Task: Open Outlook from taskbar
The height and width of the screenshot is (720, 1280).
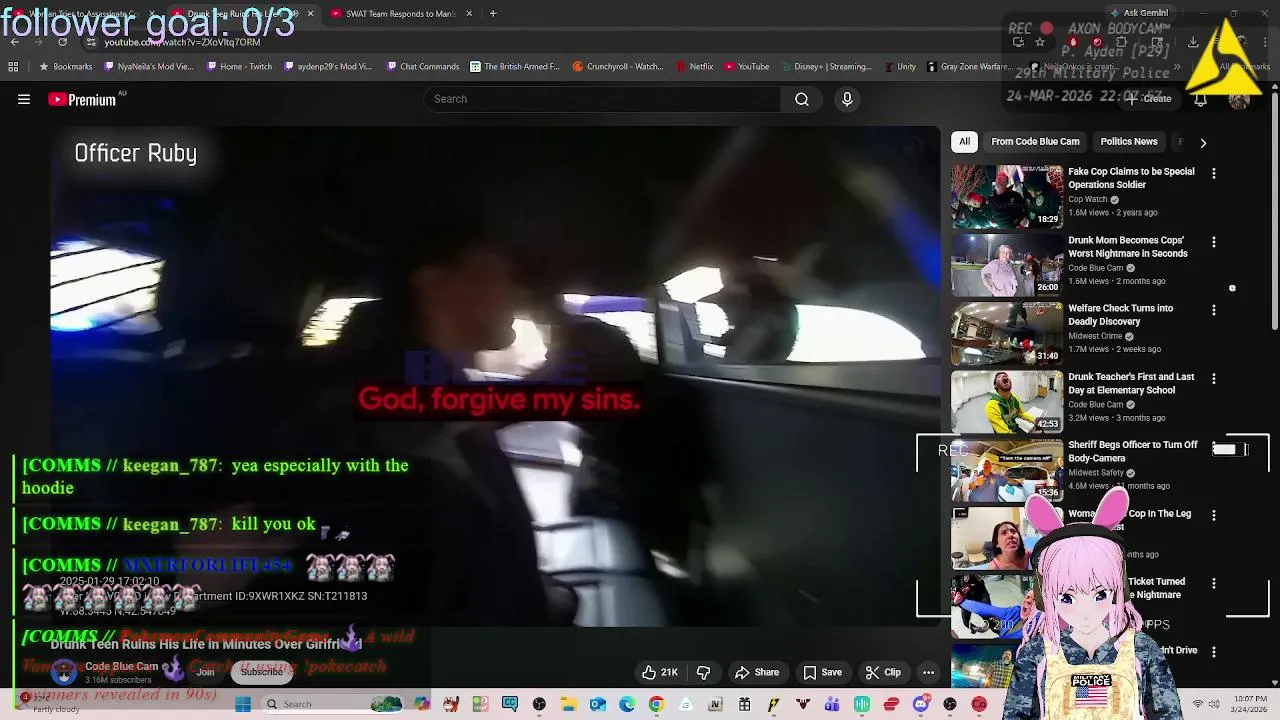Action: (598, 704)
